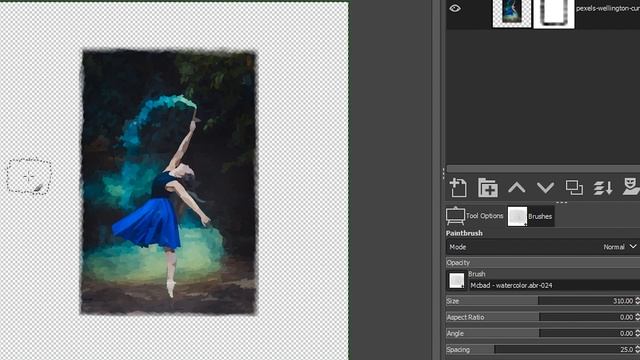Edit the brush name field
Image resolution: width=640 pixels, height=360 pixels.
pos(554,285)
